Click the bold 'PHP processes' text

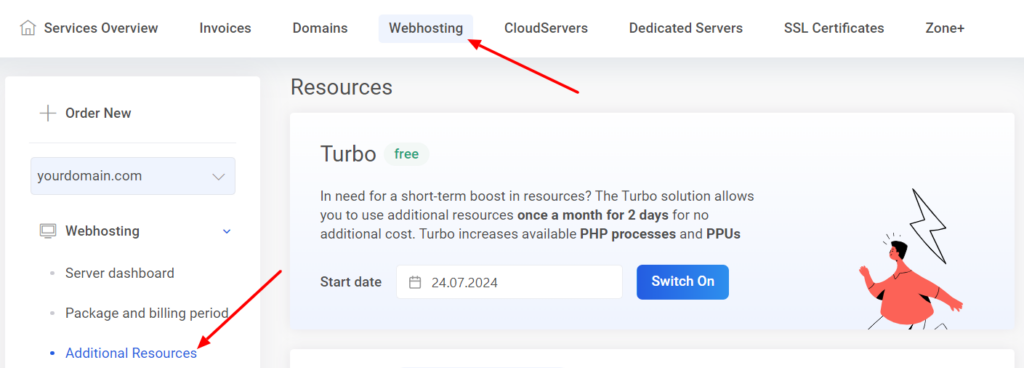628,234
